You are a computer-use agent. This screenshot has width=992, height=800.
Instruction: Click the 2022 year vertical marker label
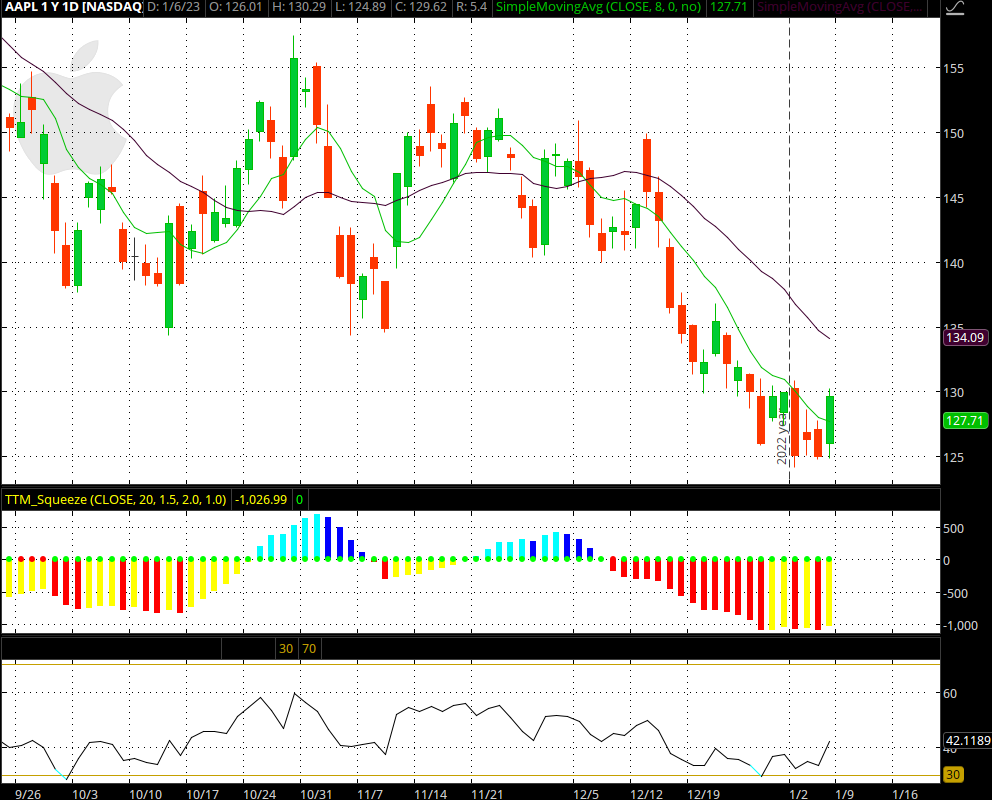783,438
